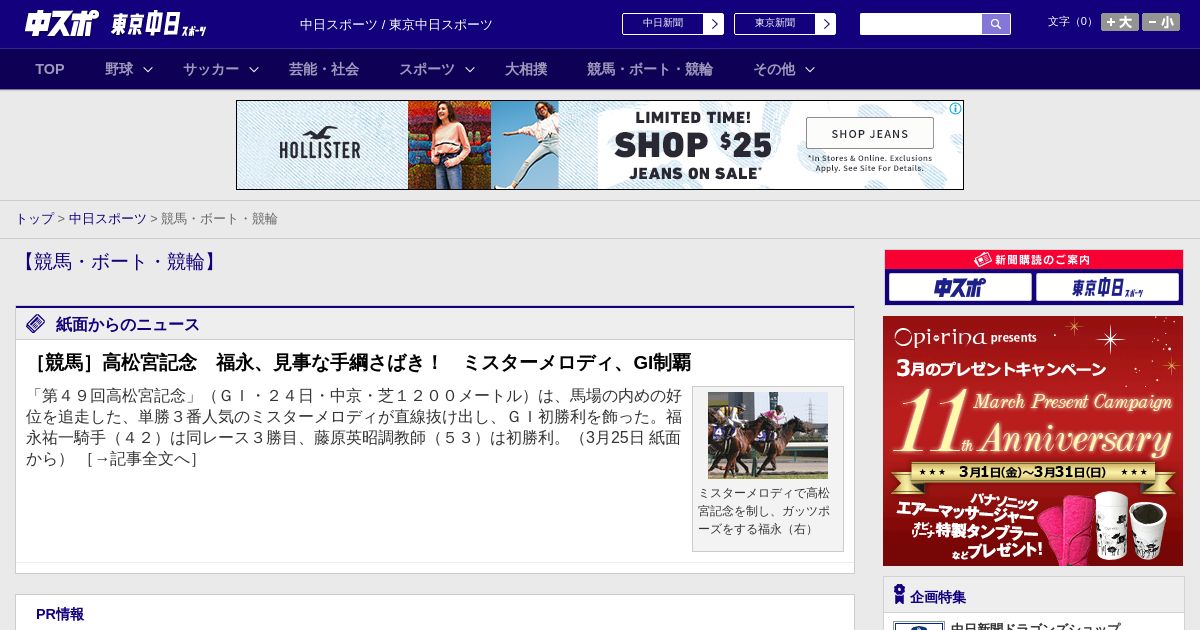Expand the その他 dropdown chevron
1200x630 pixels.
coord(810,69)
